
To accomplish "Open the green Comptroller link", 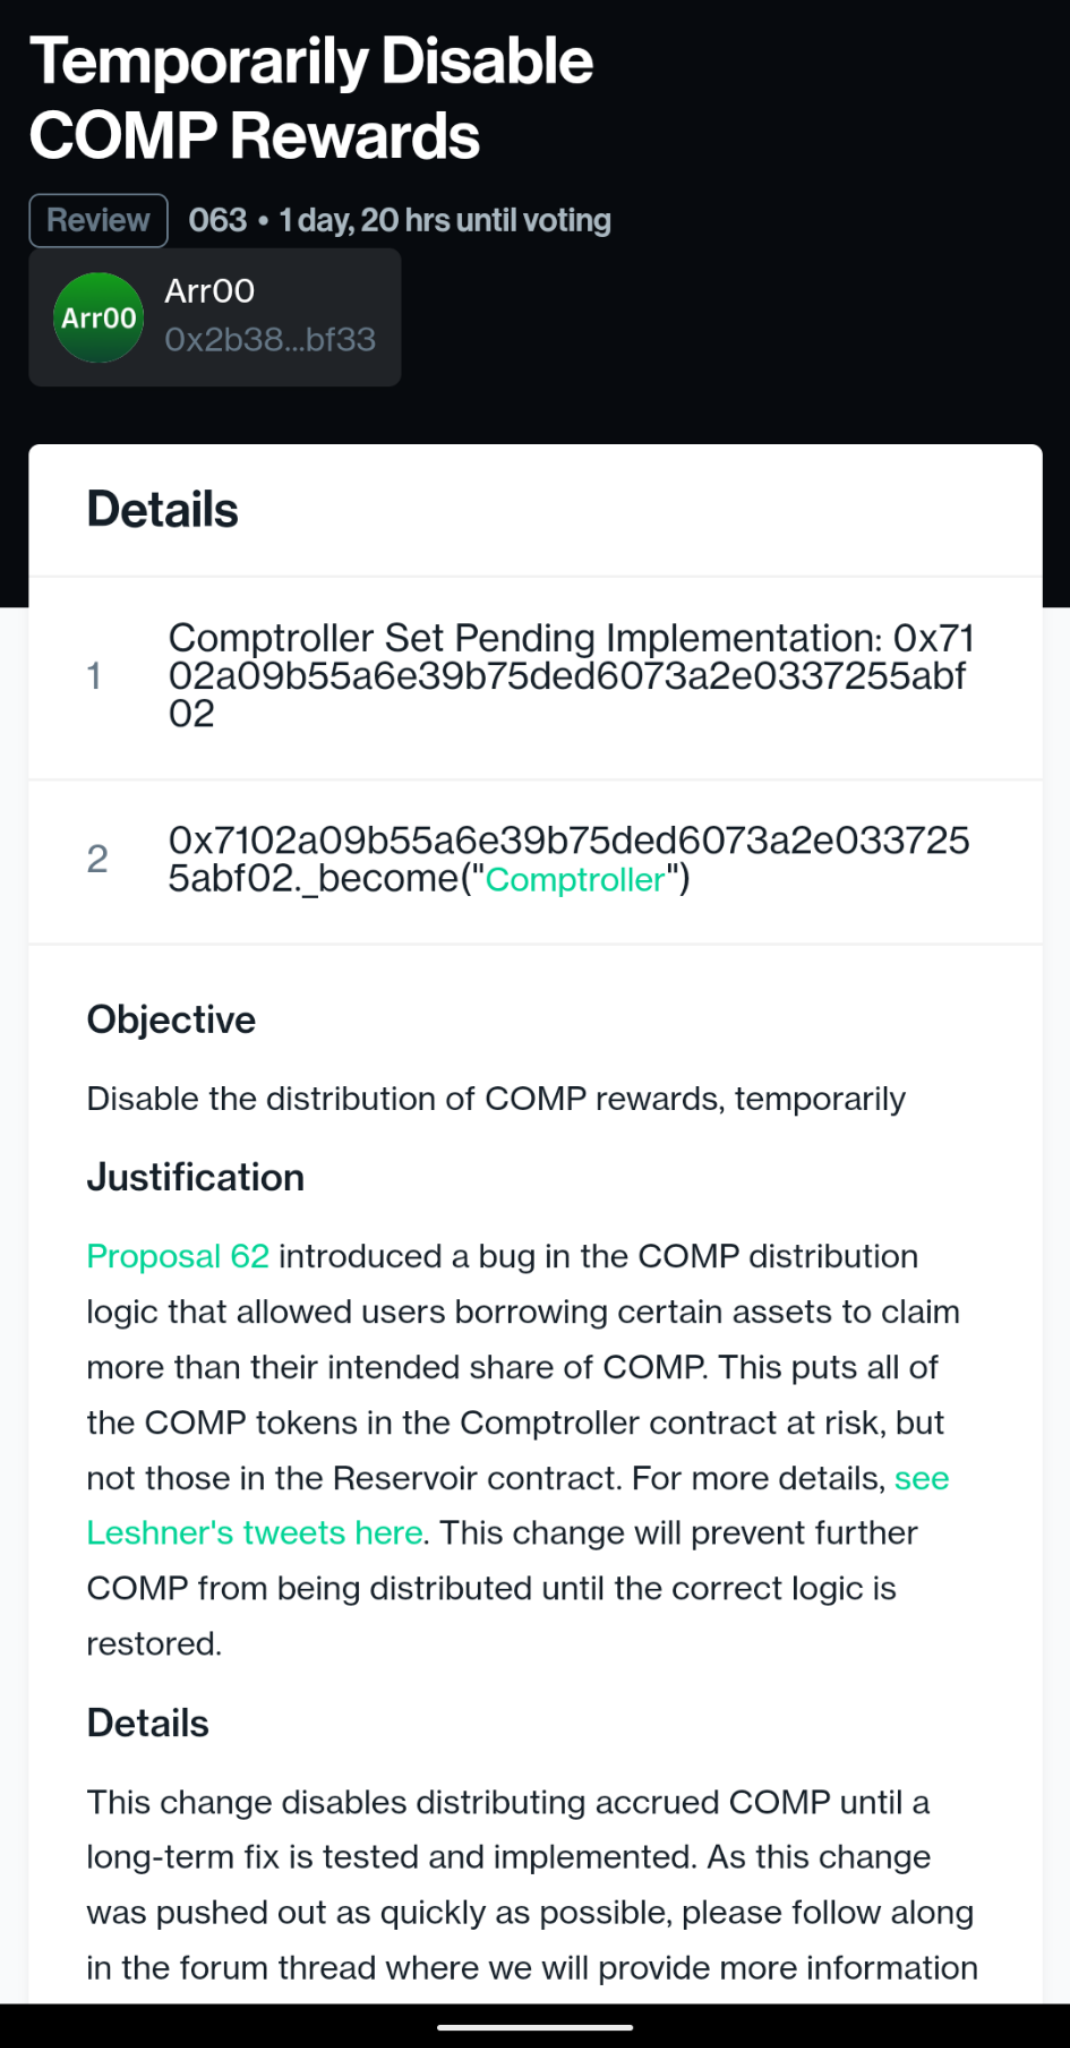I will pos(575,879).
